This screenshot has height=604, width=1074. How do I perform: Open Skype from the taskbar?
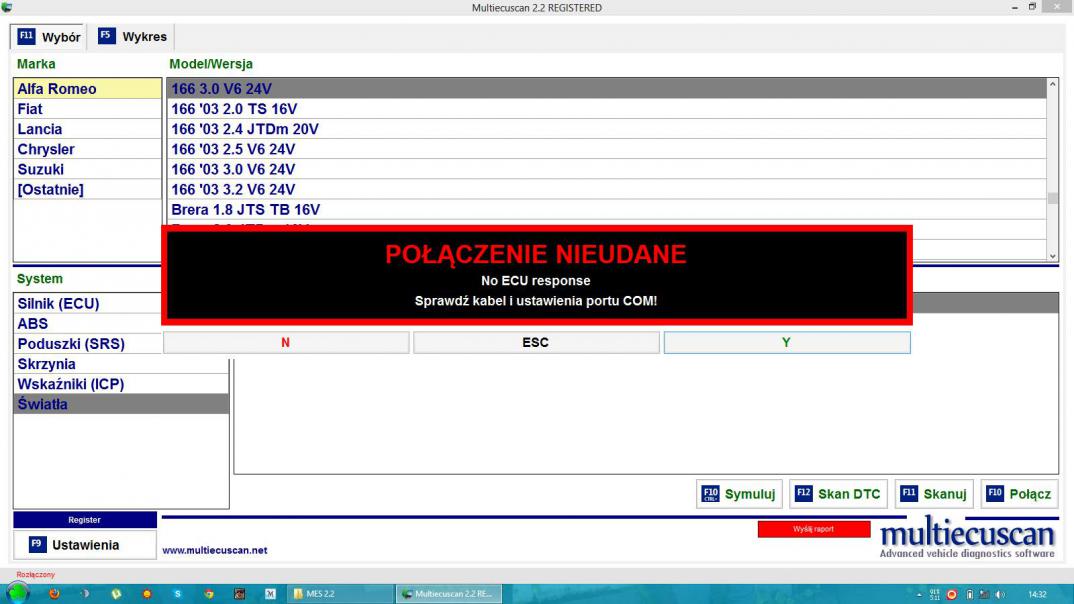pos(177,594)
